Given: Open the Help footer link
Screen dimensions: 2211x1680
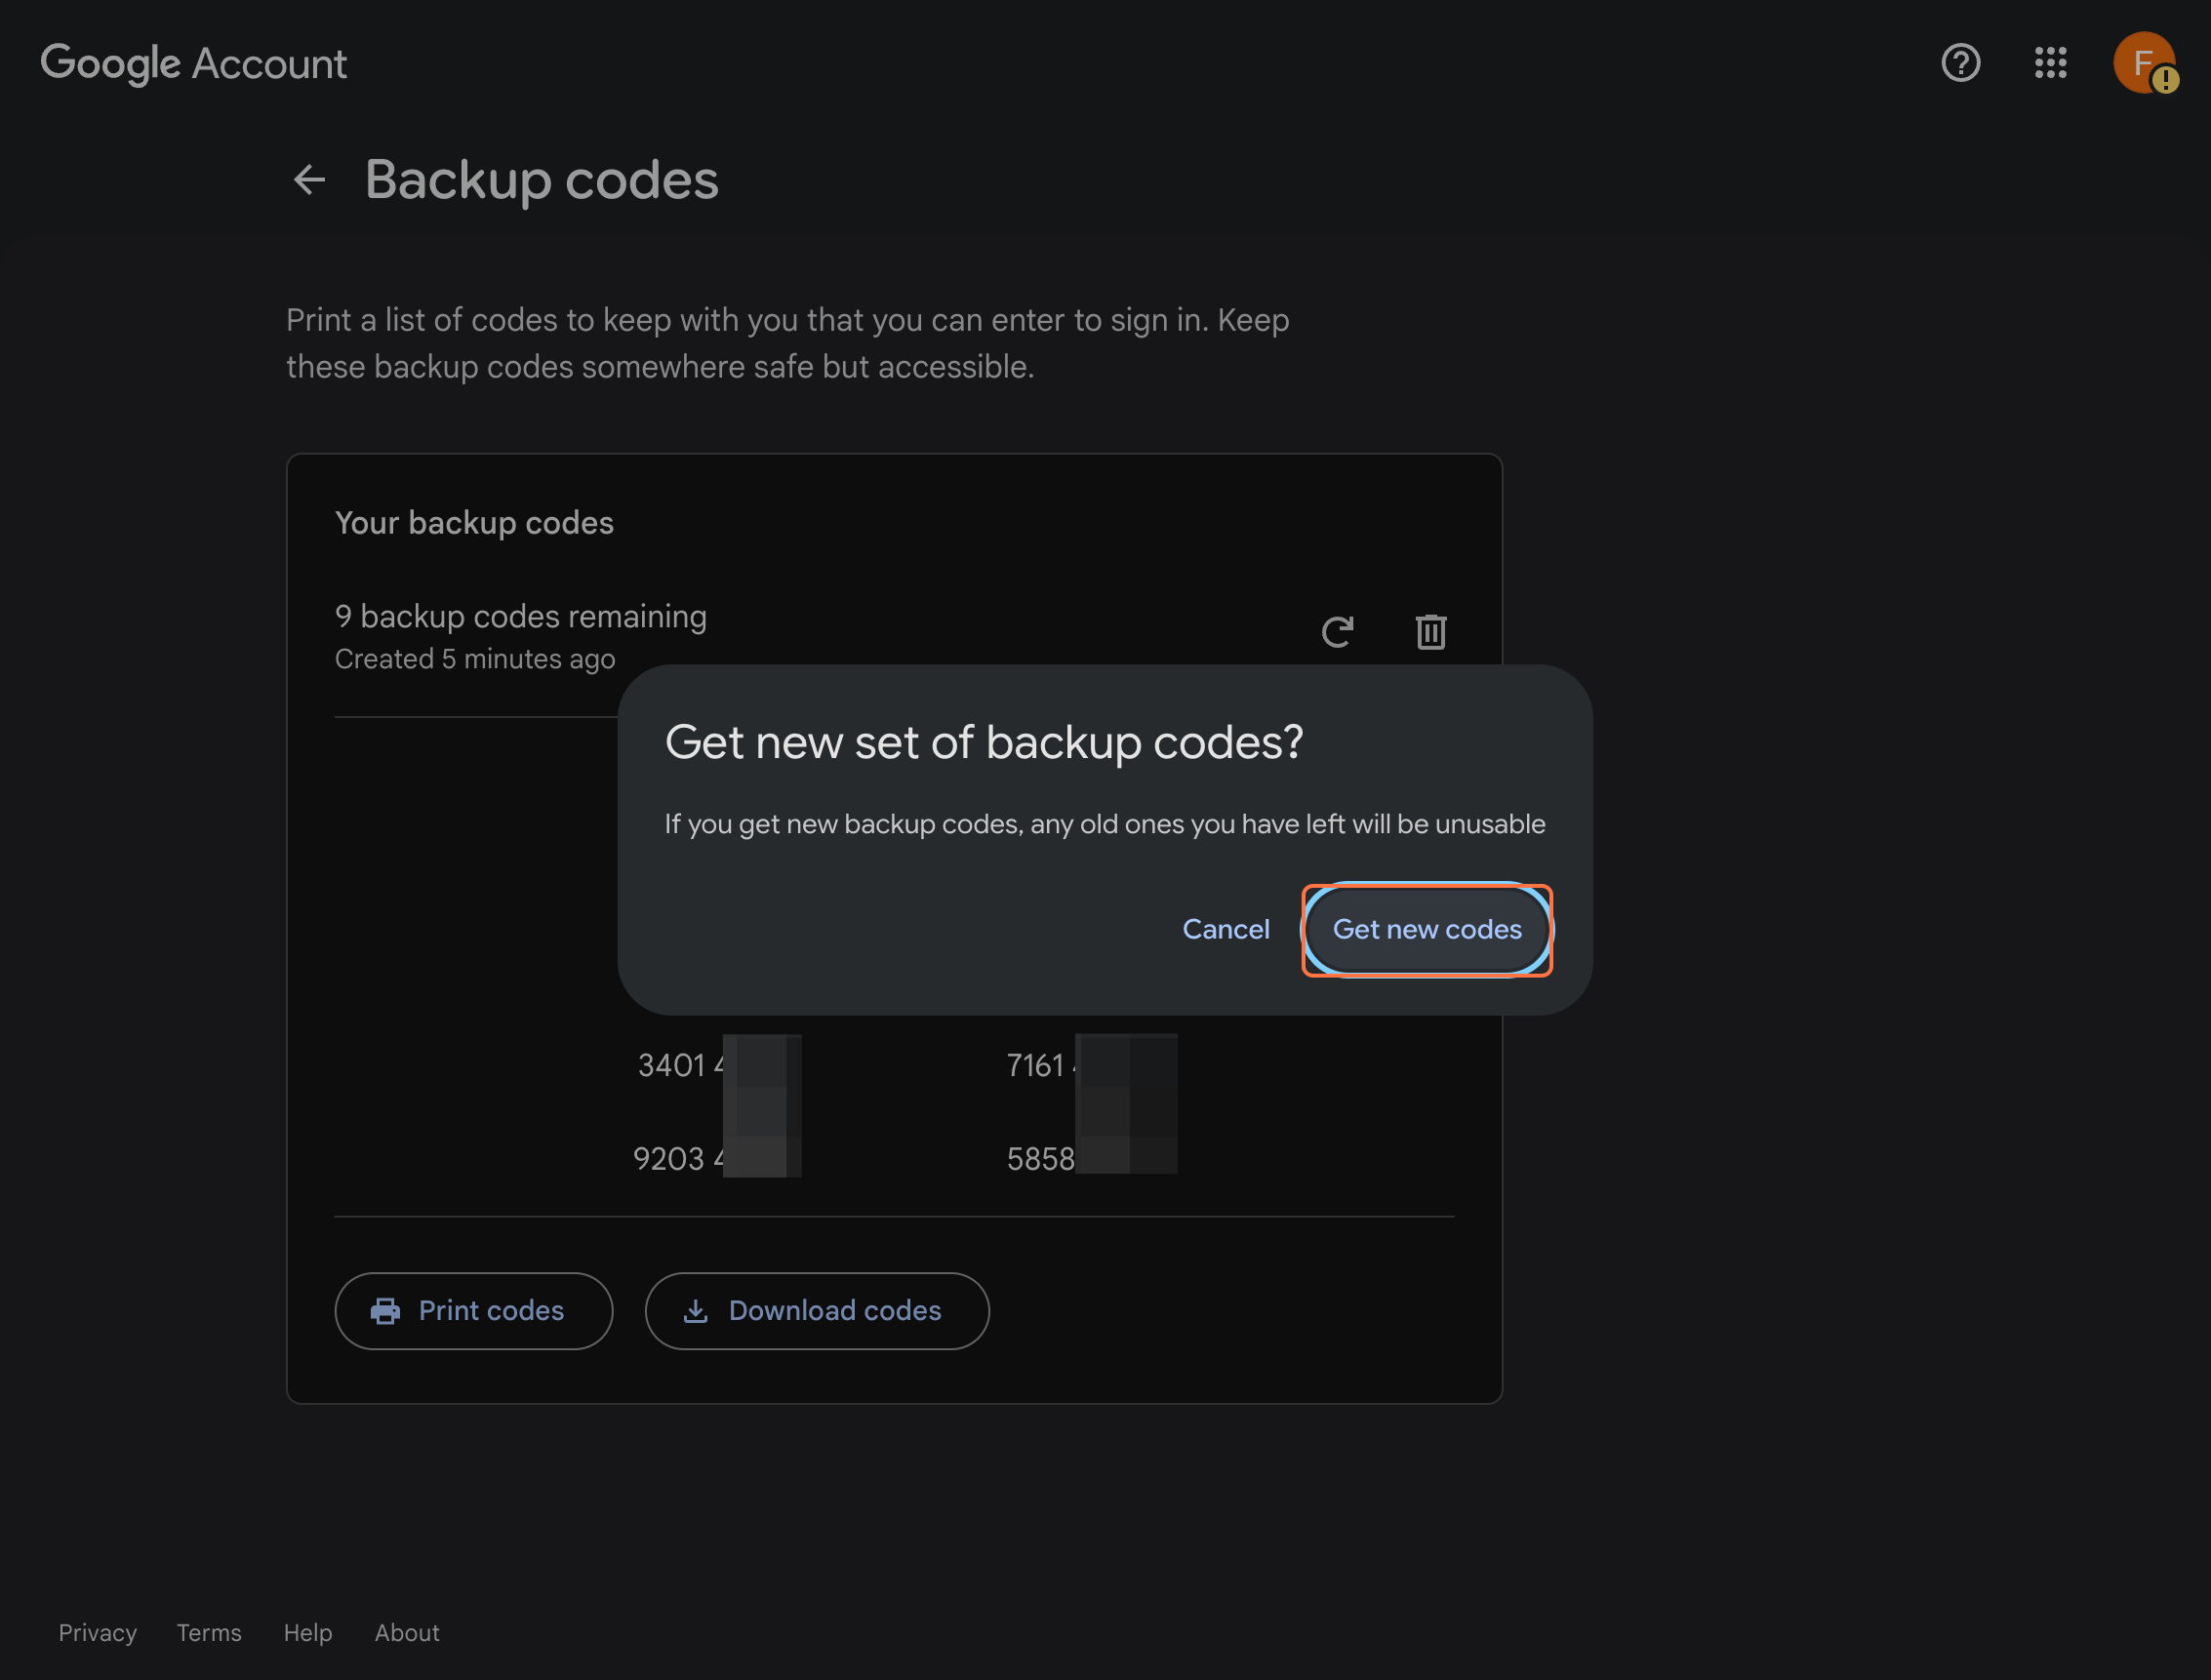Looking at the screenshot, I should point(307,1632).
